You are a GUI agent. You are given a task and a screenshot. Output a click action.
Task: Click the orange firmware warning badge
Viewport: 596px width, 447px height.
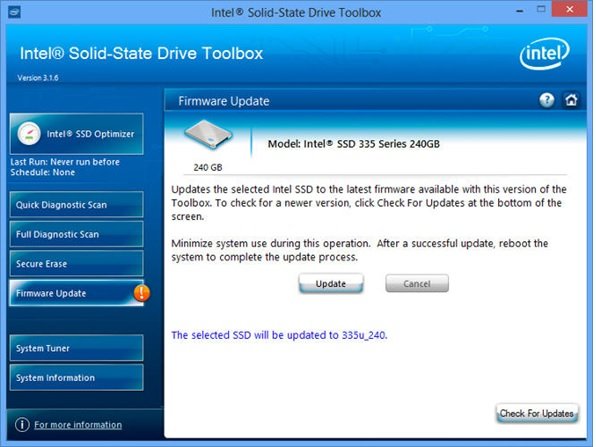(x=142, y=293)
